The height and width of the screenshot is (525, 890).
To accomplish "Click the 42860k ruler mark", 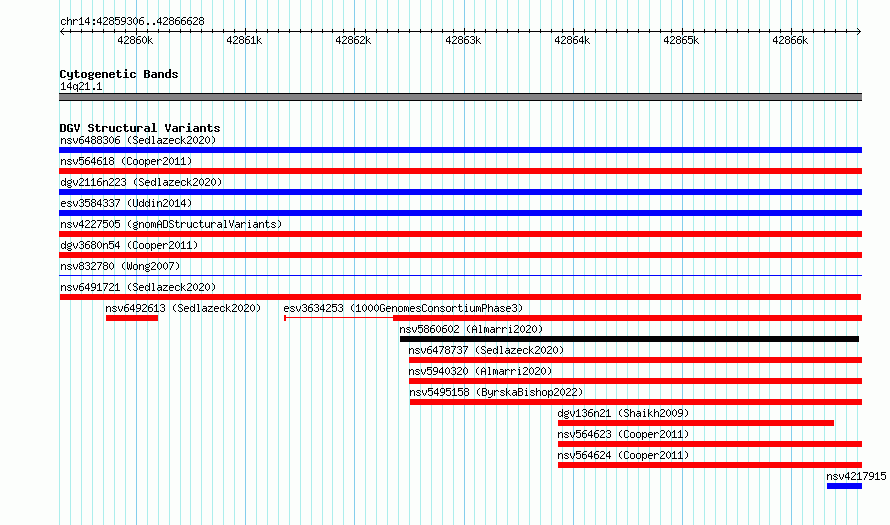I will pos(135,40).
